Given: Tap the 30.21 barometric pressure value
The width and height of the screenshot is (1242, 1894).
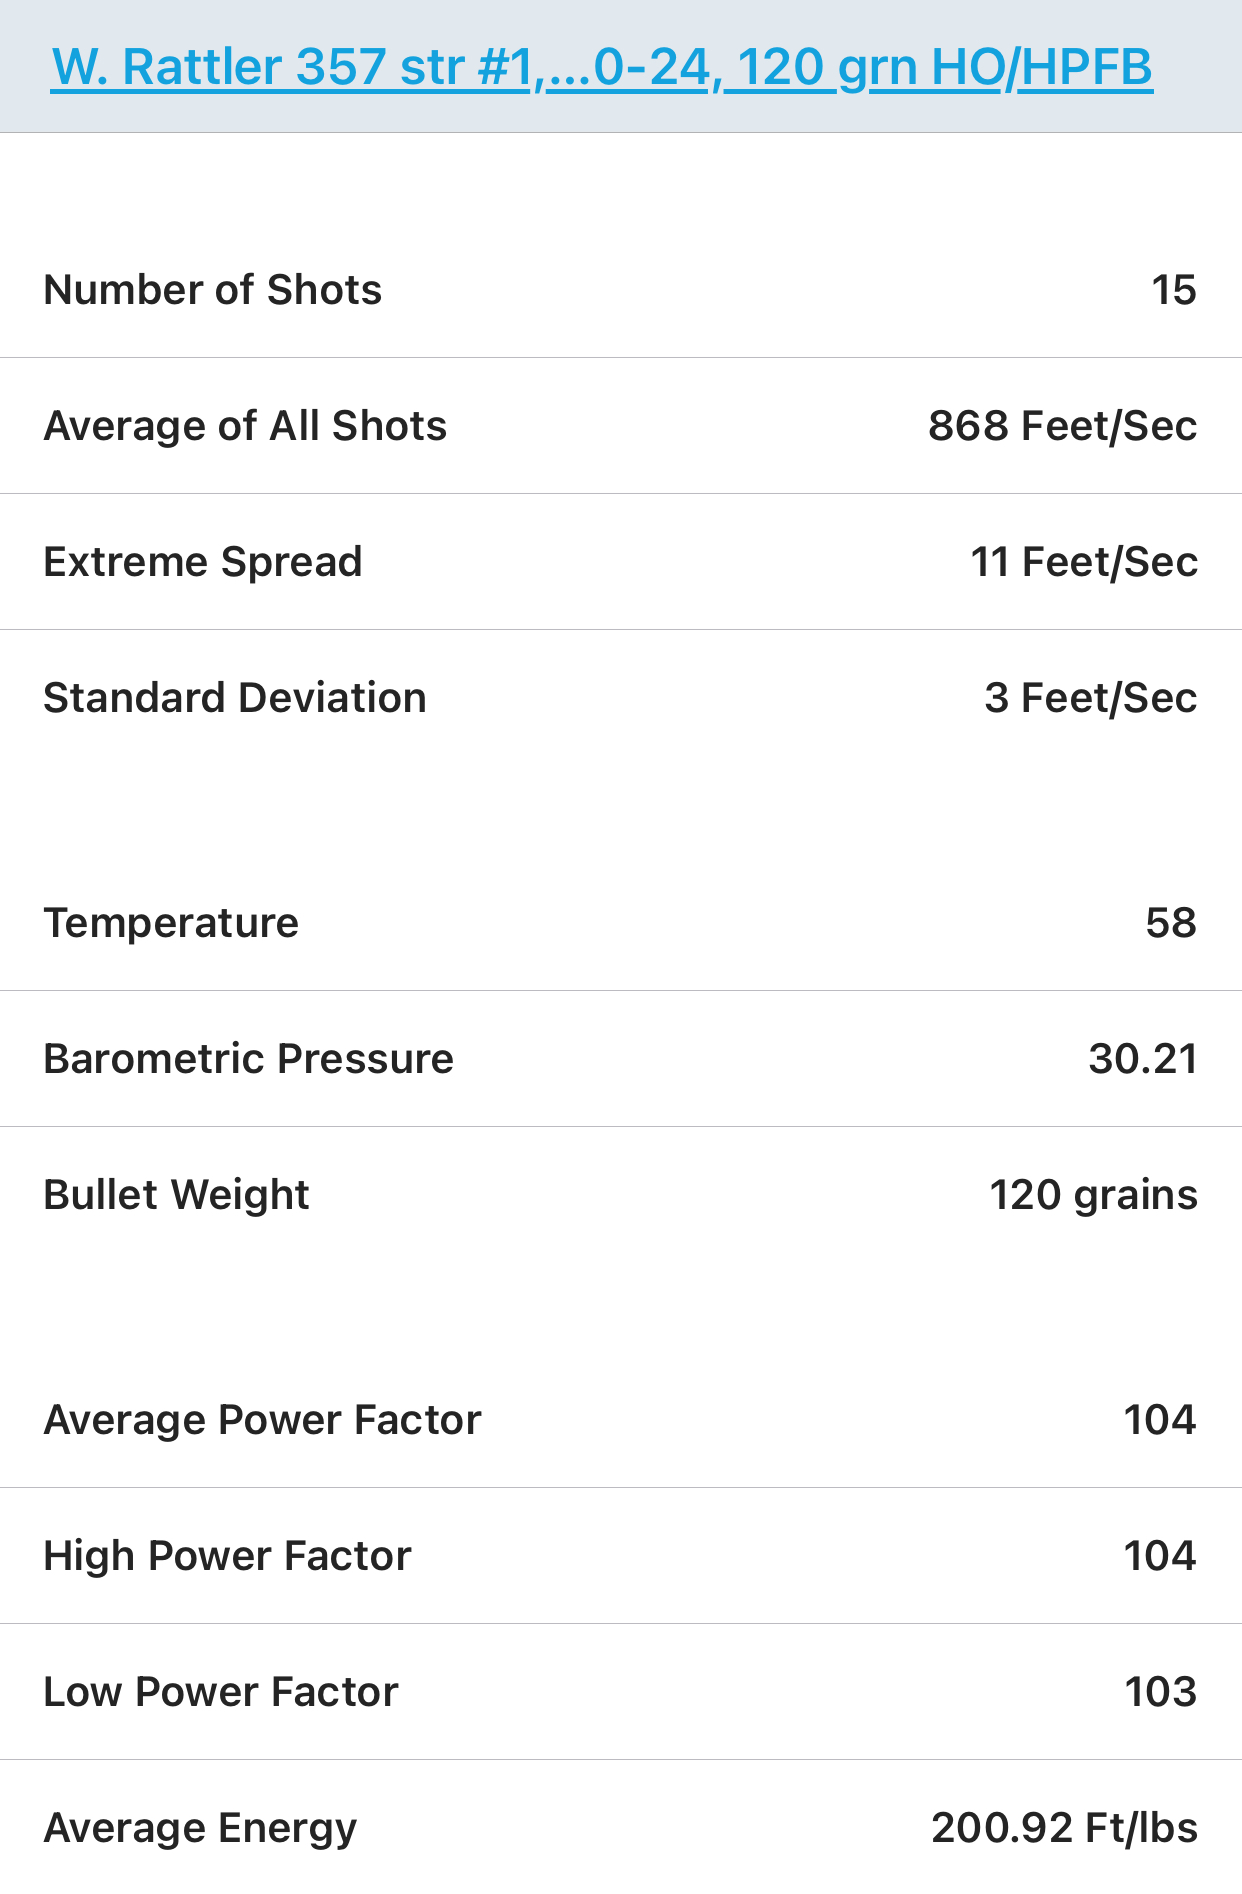Looking at the screenshot, I should pyautogui.click(x=1143, y=1059).
